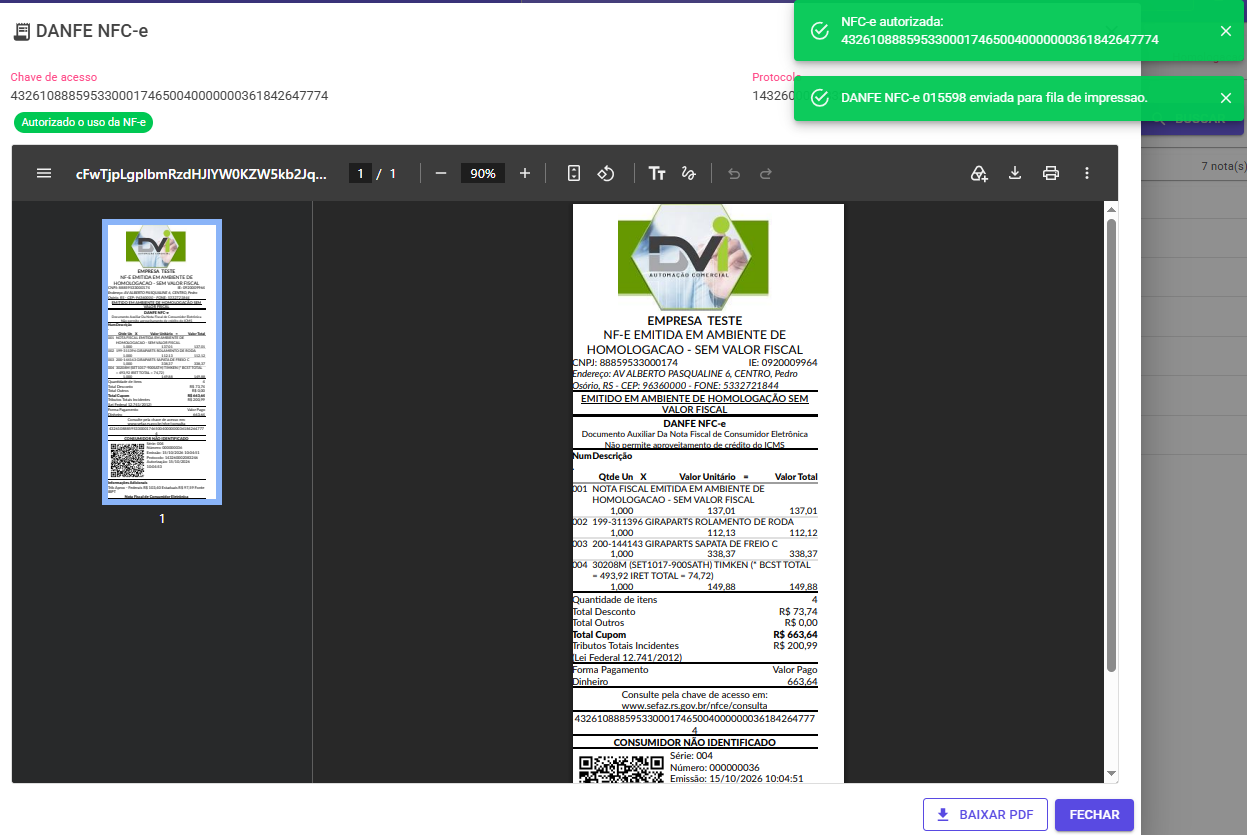Close the dialog with FECHAR button

click(x=1094, y=815)
